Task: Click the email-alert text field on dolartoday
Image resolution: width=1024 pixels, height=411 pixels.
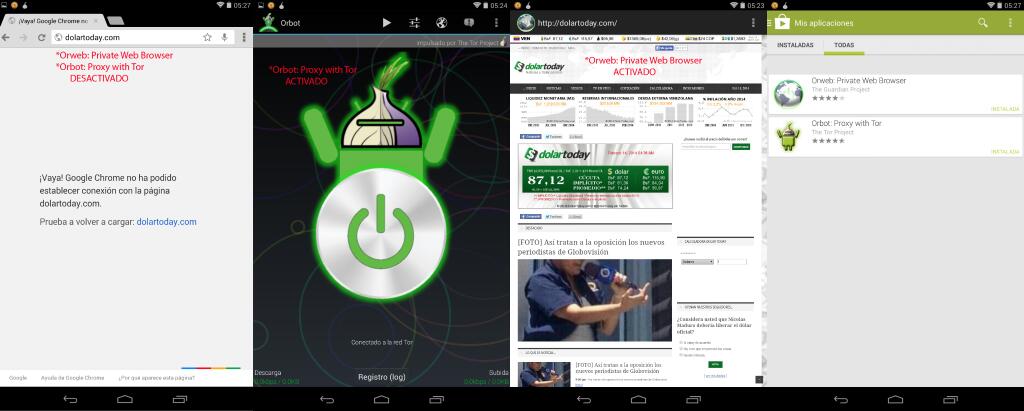Action: click(x=705, y=147)
